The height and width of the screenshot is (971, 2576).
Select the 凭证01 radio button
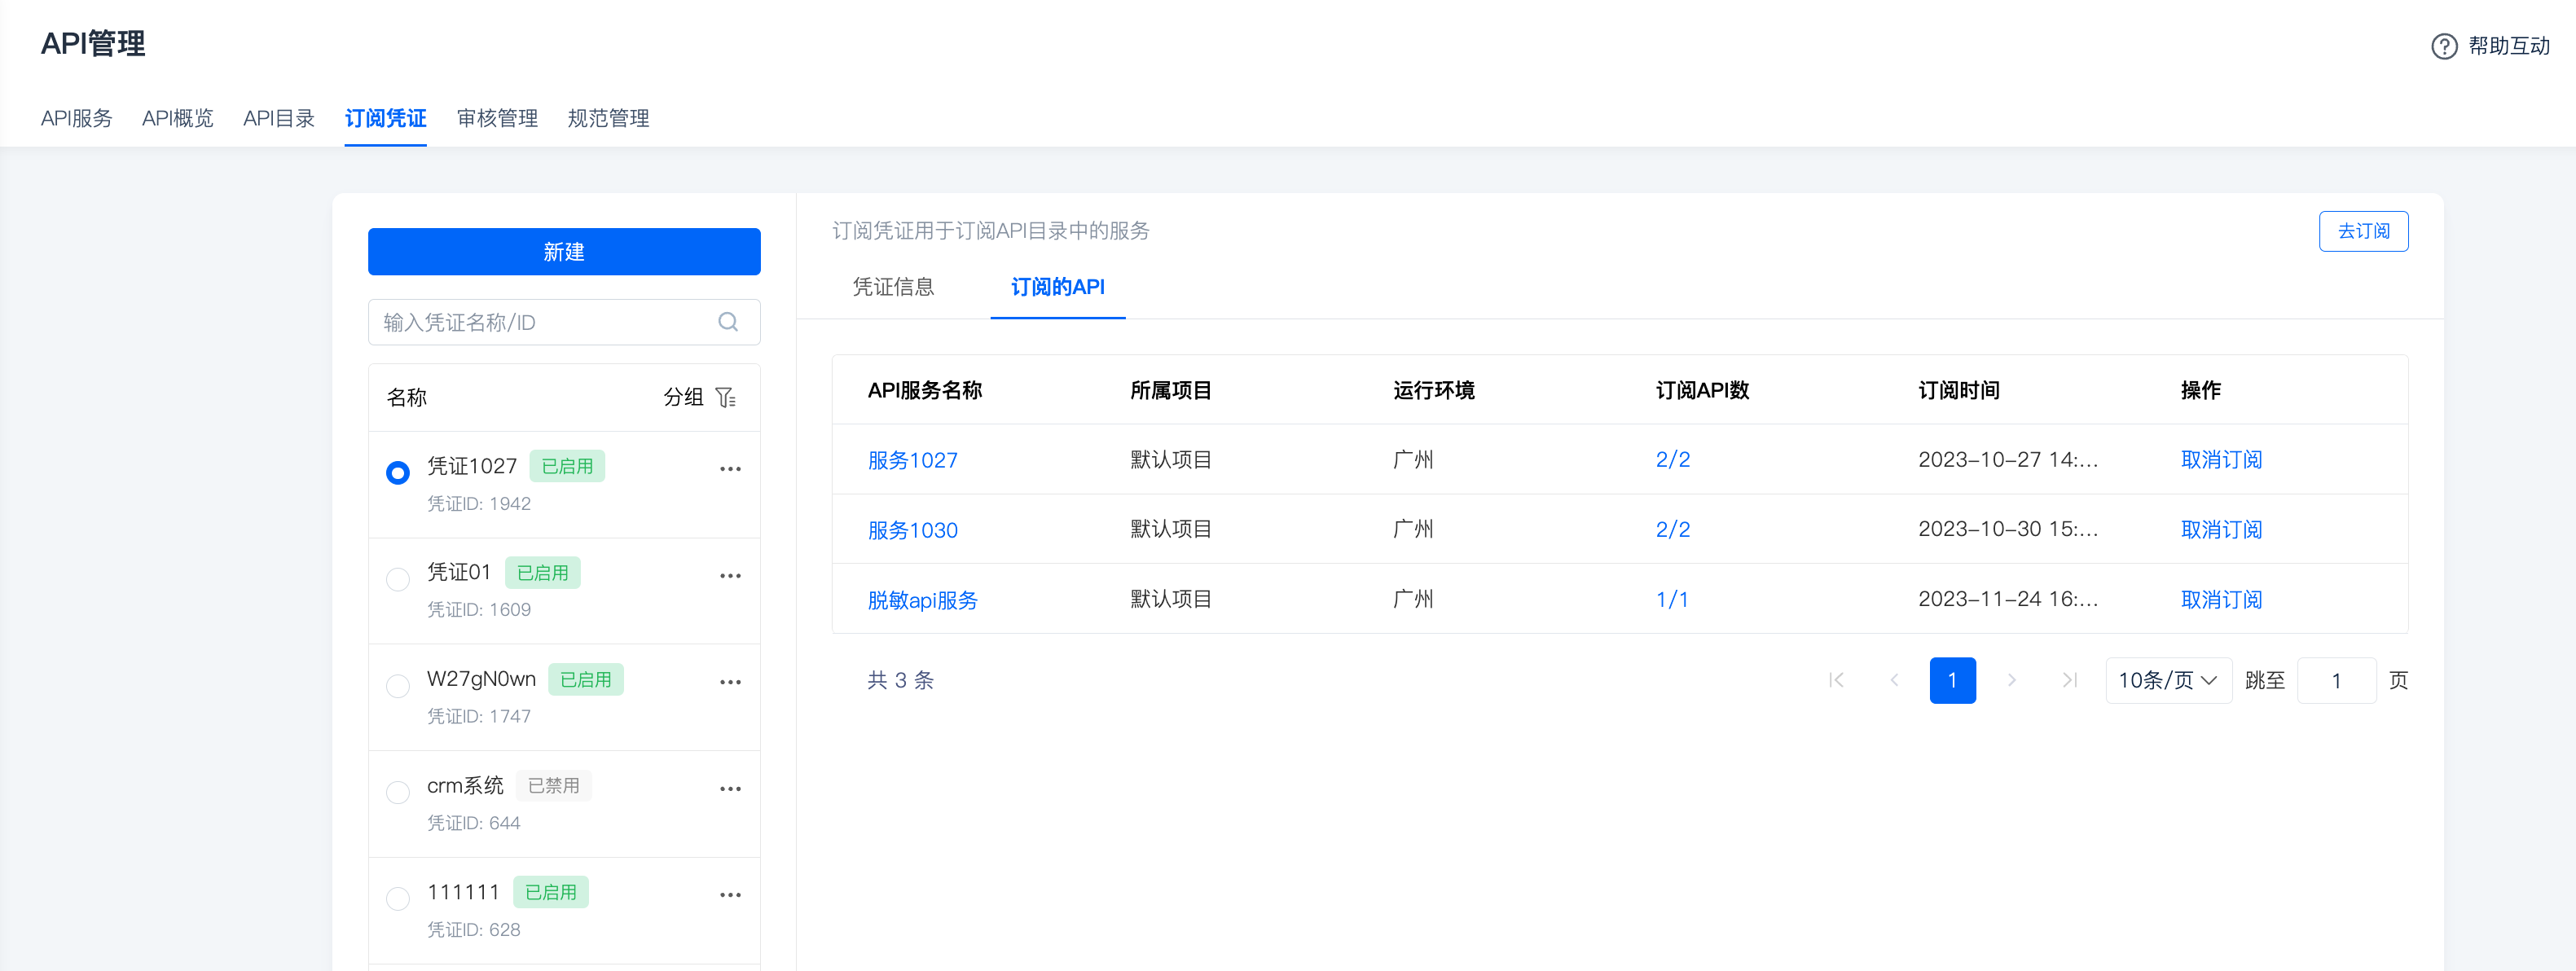398,579
